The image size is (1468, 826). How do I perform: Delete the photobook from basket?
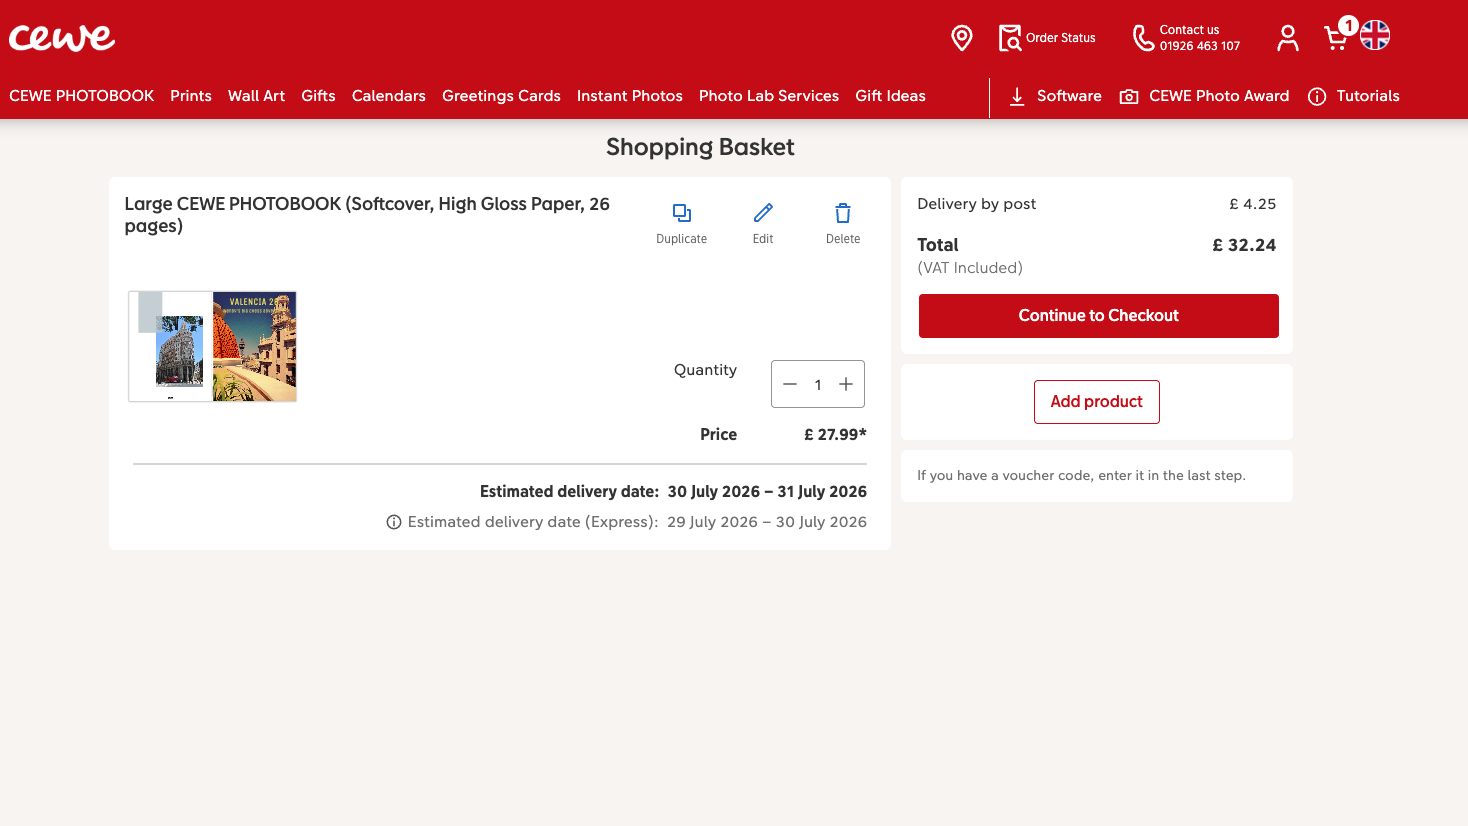[x=843, y=224]
